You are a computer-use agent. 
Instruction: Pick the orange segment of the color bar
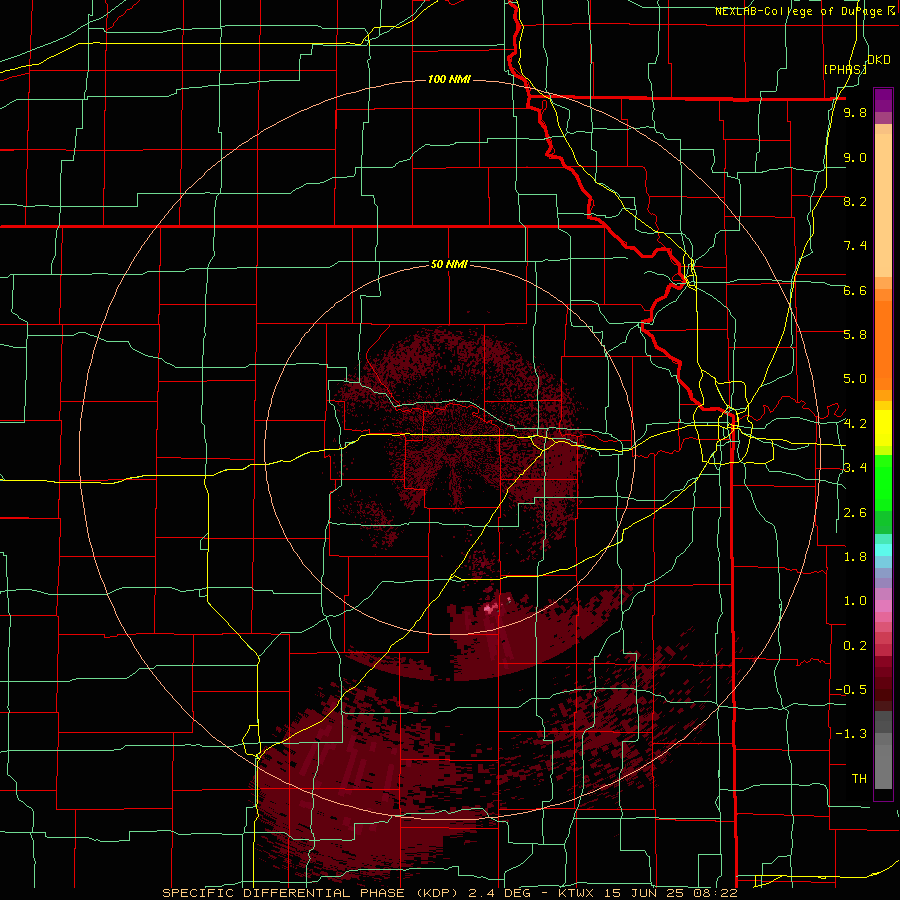883,344
